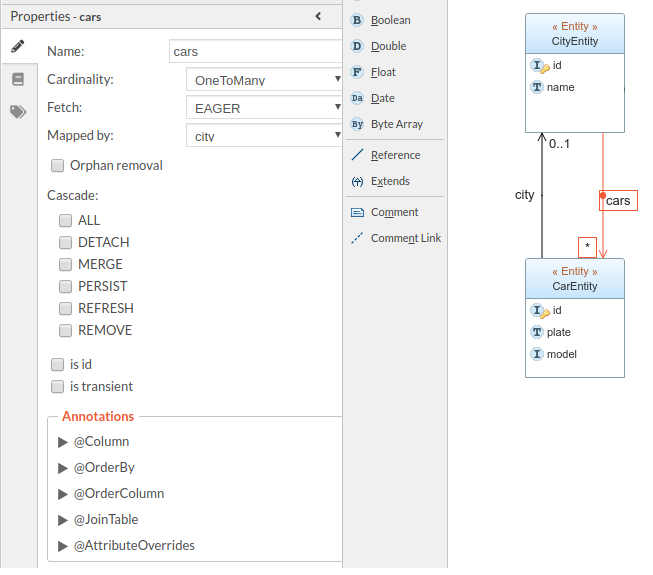The height and width of the screenshot is (575, 653).
Task: Select the Date attribute palette icon
Action: point(357,98)
